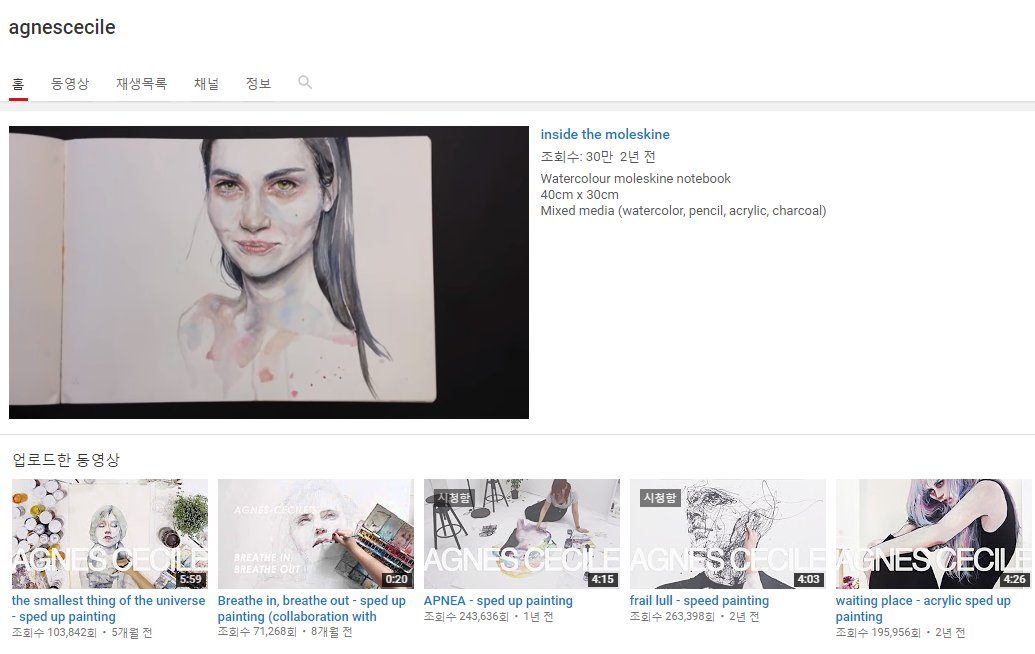Open the channel search magnifier icon
Image resolution: width=1035 pixels, height=654 pixels.
click(x=304, y=82)
